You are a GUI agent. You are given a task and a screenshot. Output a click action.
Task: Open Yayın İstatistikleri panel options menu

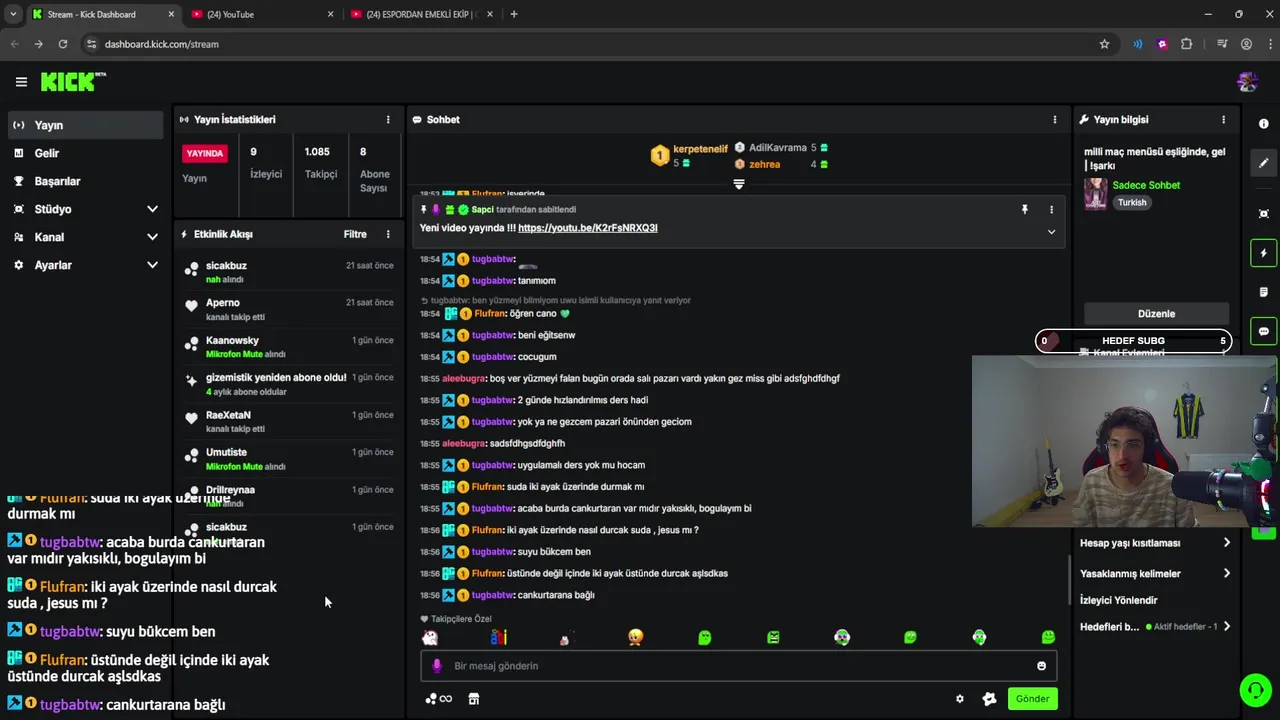point(388,120)
